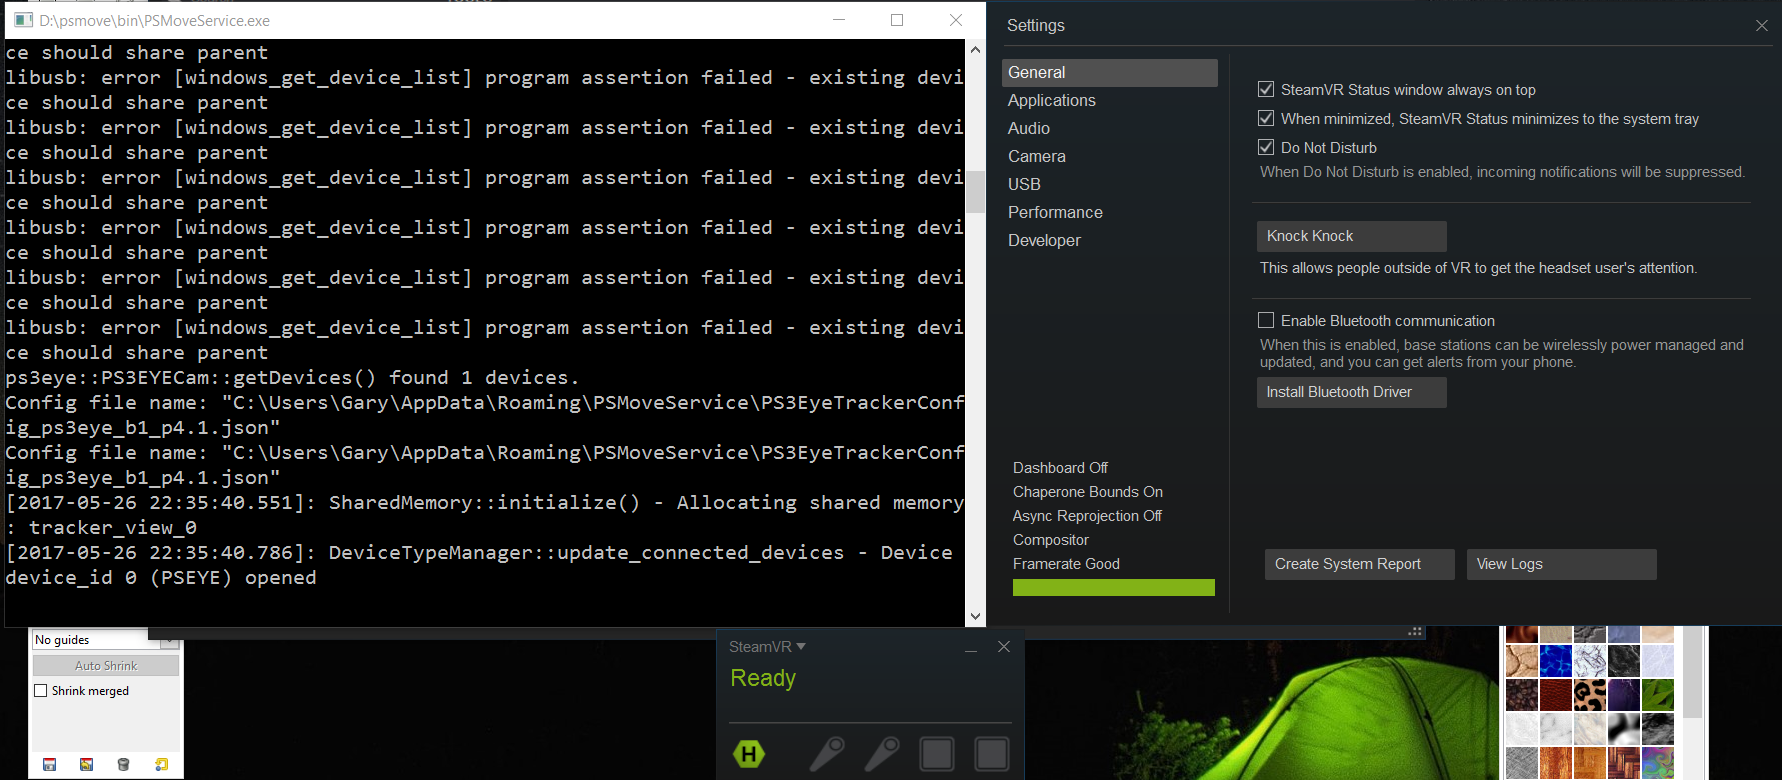Click the PSMoveService.exe title bar text

click(155, 20)
